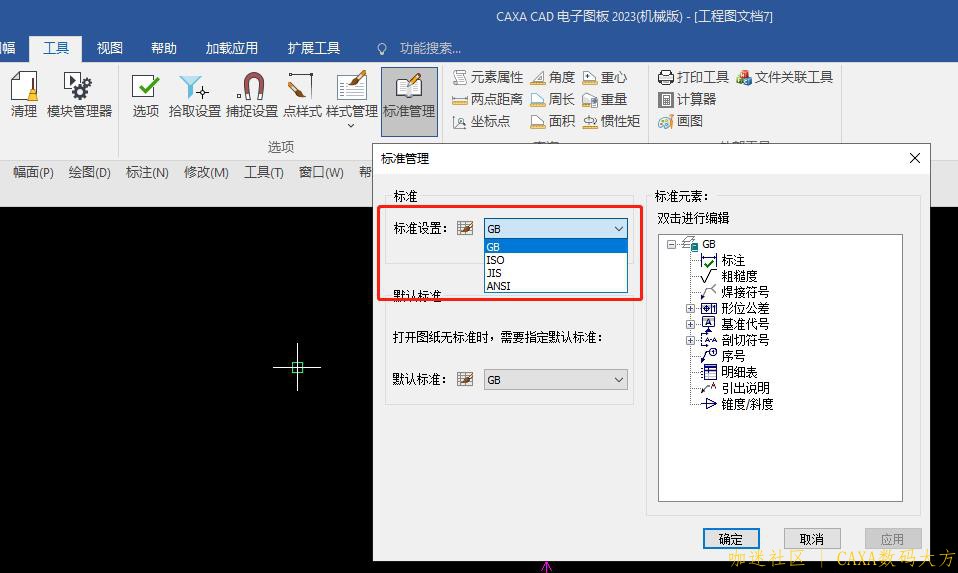Image resolution: width=958 pixels, height=573 pixels.
Task: Close the 标准设置 dropdown via its arrow
Action: [x=618, y=228]
